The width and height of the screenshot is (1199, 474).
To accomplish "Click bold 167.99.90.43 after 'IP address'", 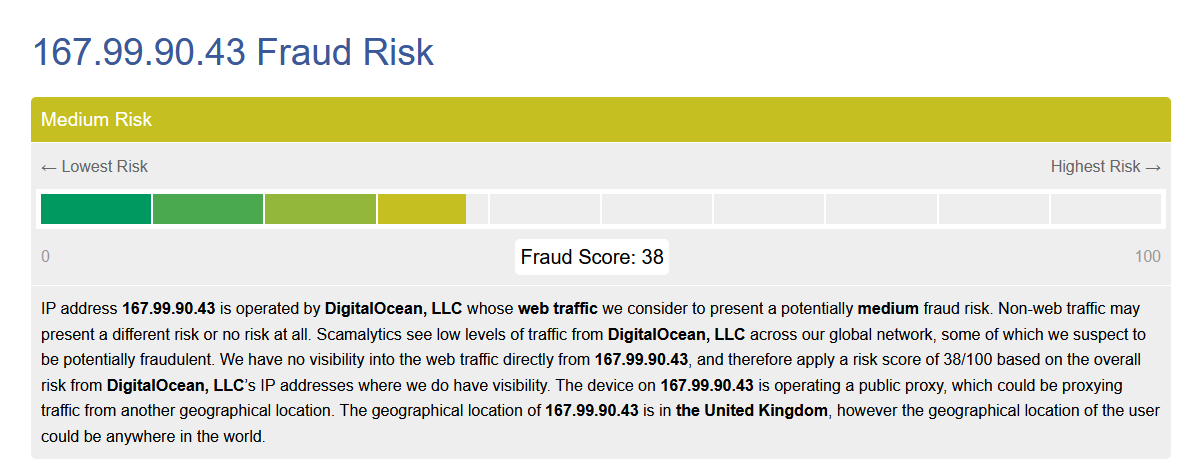I will click(x=169, y=309).
